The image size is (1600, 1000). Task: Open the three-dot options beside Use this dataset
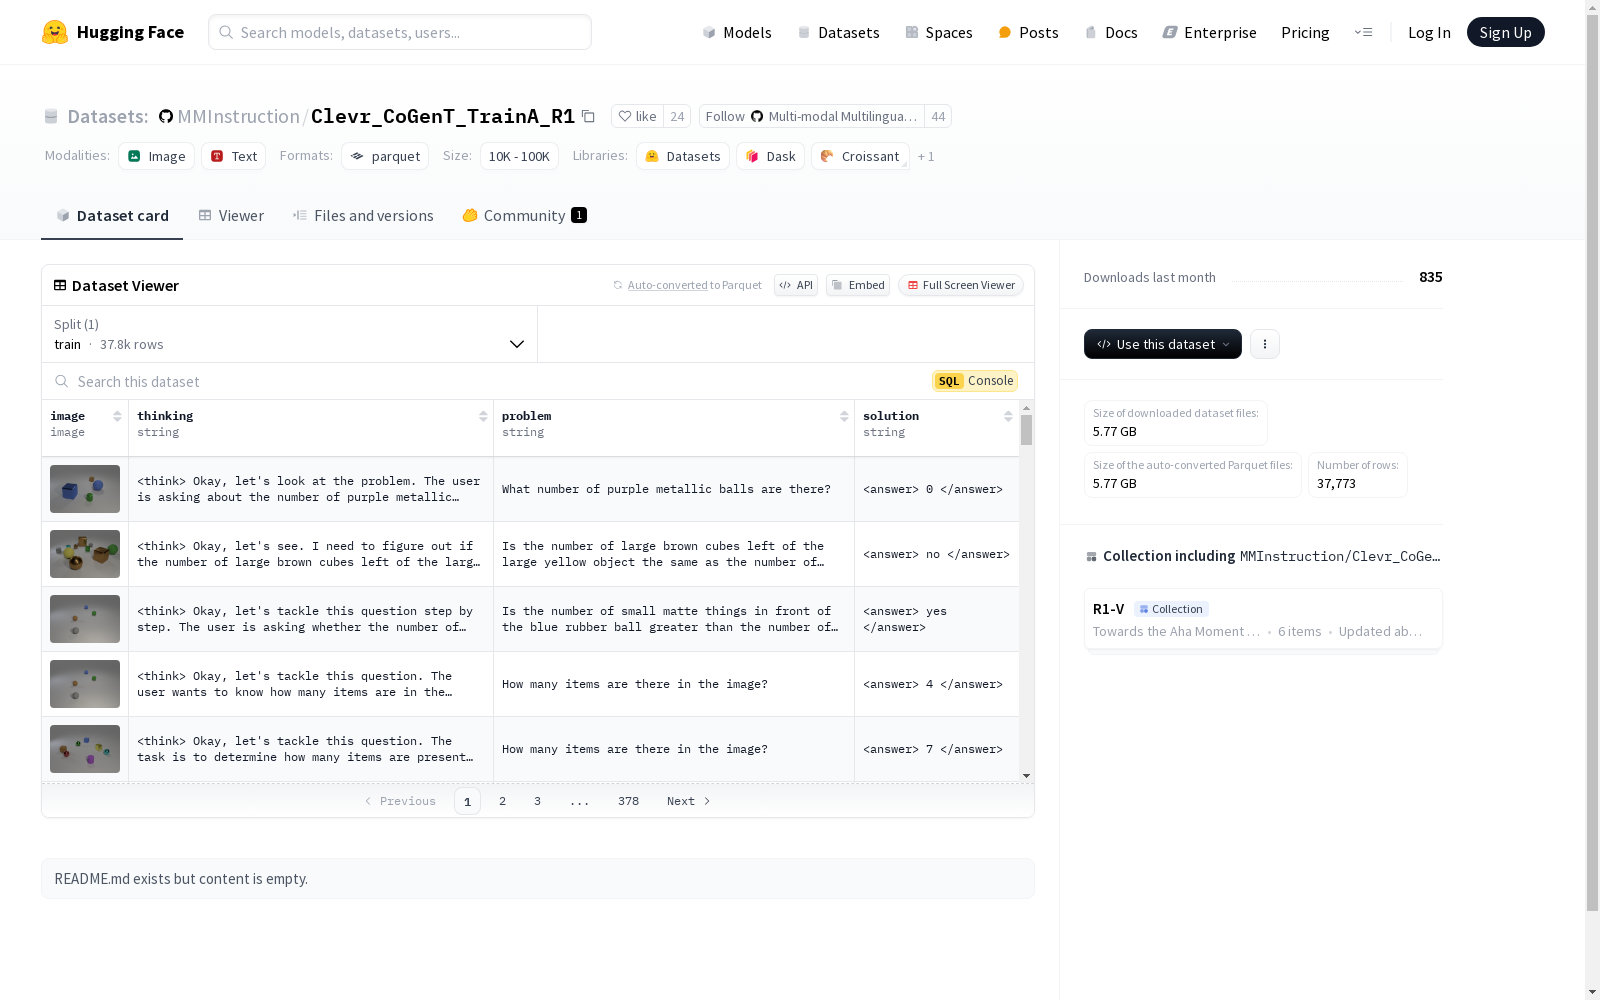click(x=1265, y=344)
